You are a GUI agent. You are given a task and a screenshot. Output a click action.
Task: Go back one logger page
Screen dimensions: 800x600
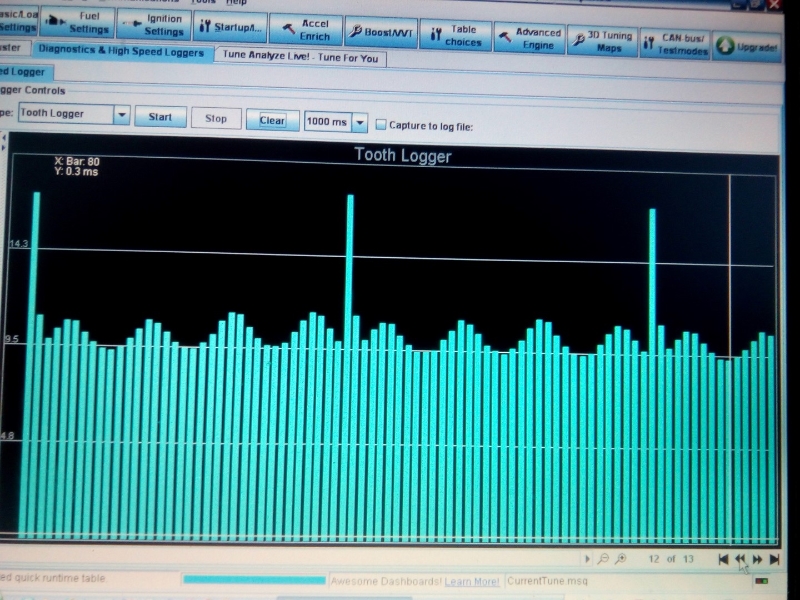(x=740, y=559)
